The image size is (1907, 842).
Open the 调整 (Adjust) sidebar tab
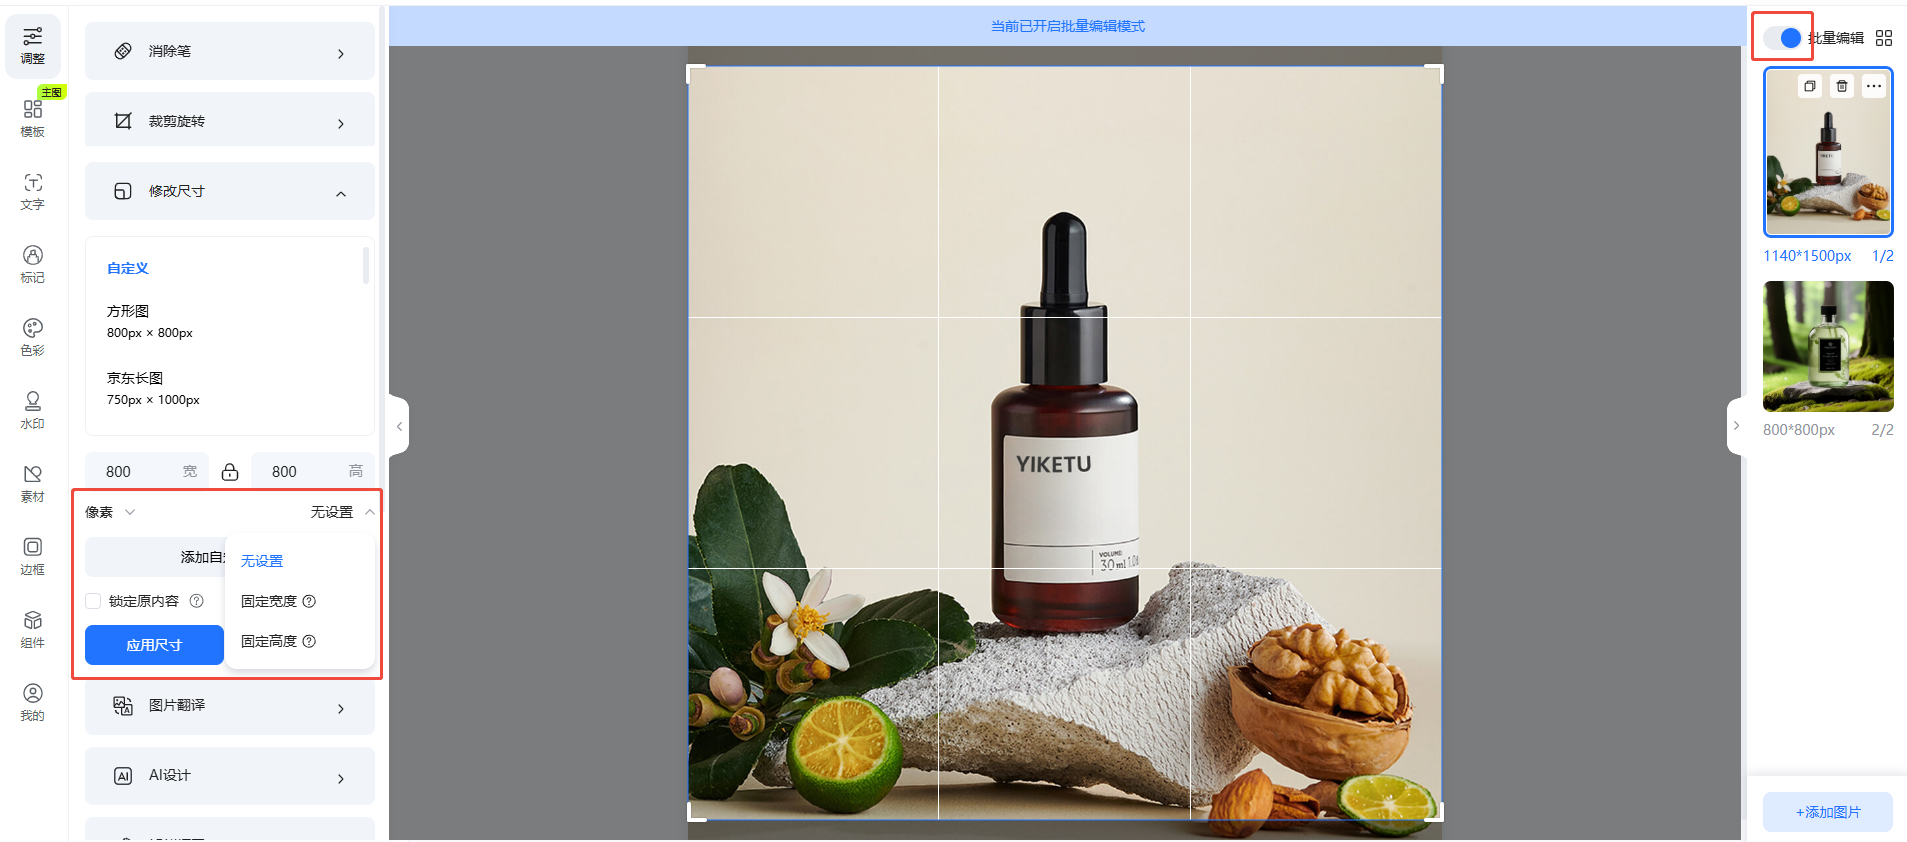point(33,46)
